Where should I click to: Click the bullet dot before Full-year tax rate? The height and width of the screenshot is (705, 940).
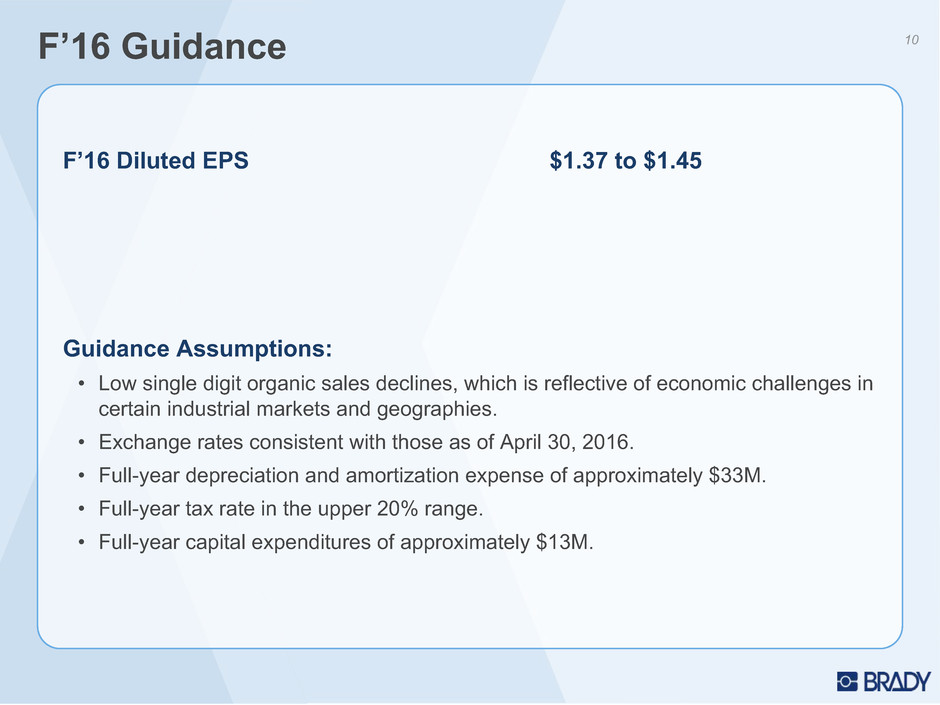pos(81,510)
